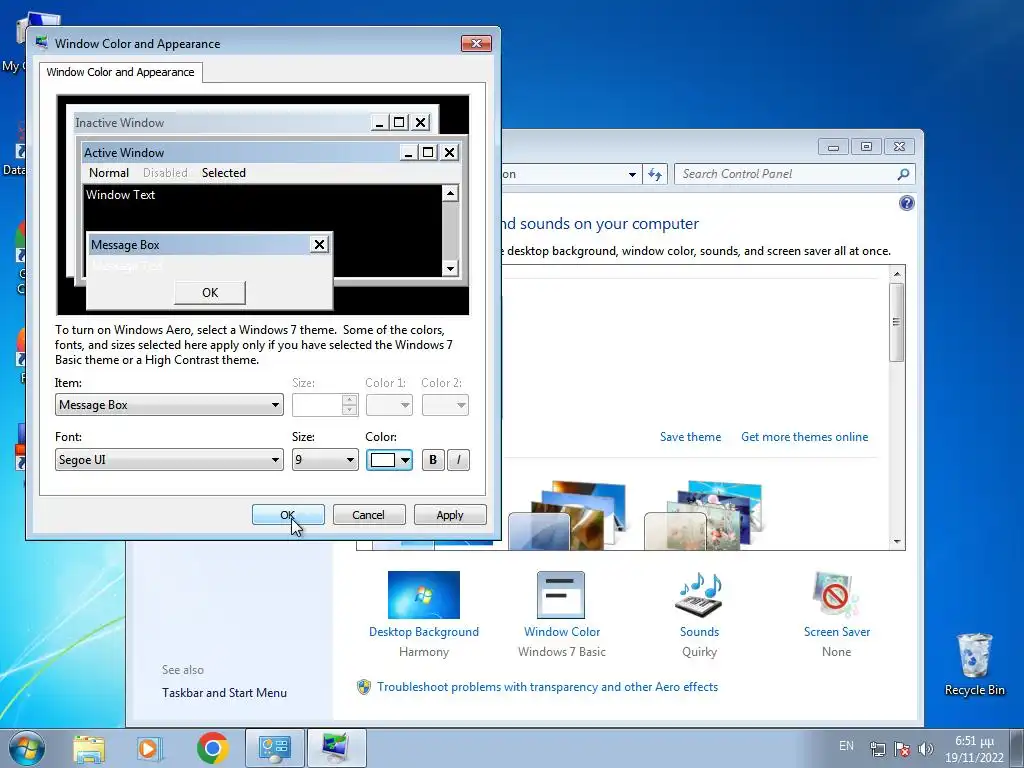Image resolution: width=1024 pixels, height=768 pixels.
Task: Open the Desktop Background icon
Action: (x=424, y=595)
